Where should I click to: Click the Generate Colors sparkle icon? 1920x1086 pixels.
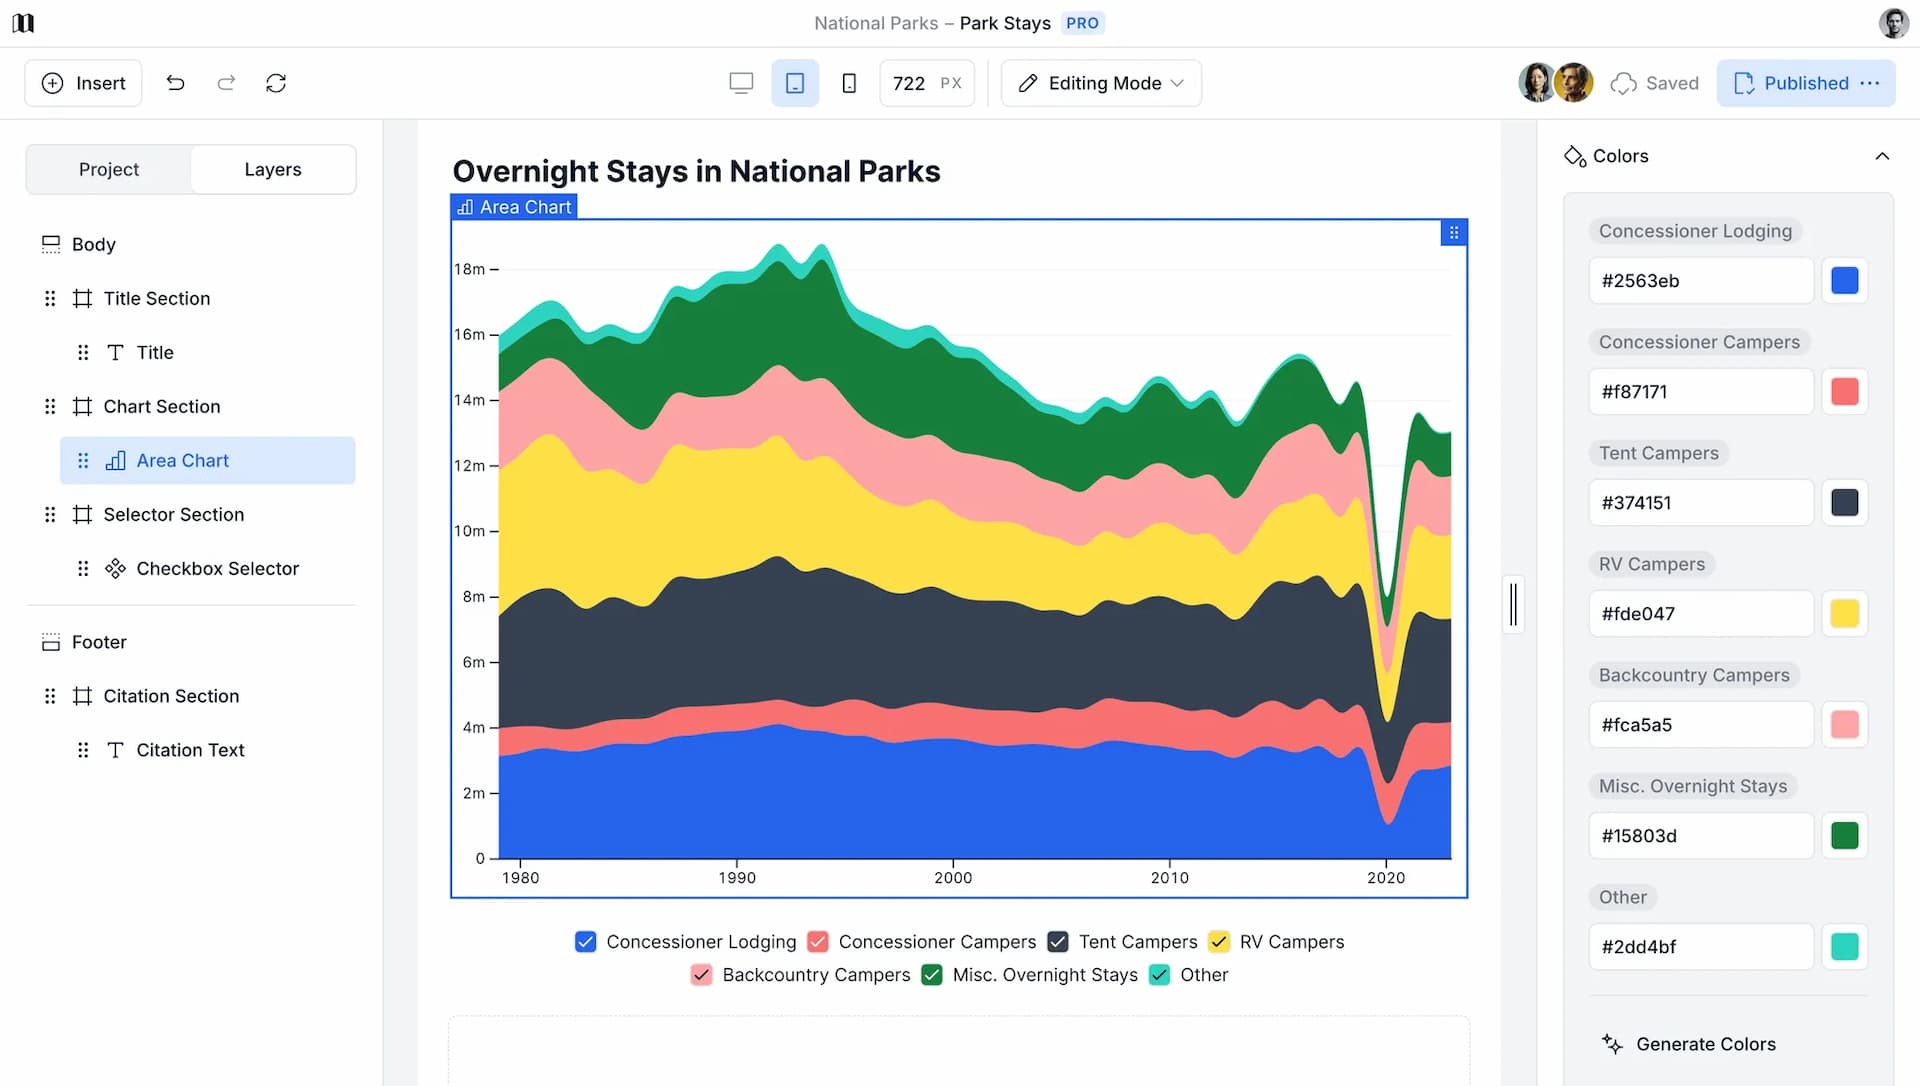(1611, 1044)
